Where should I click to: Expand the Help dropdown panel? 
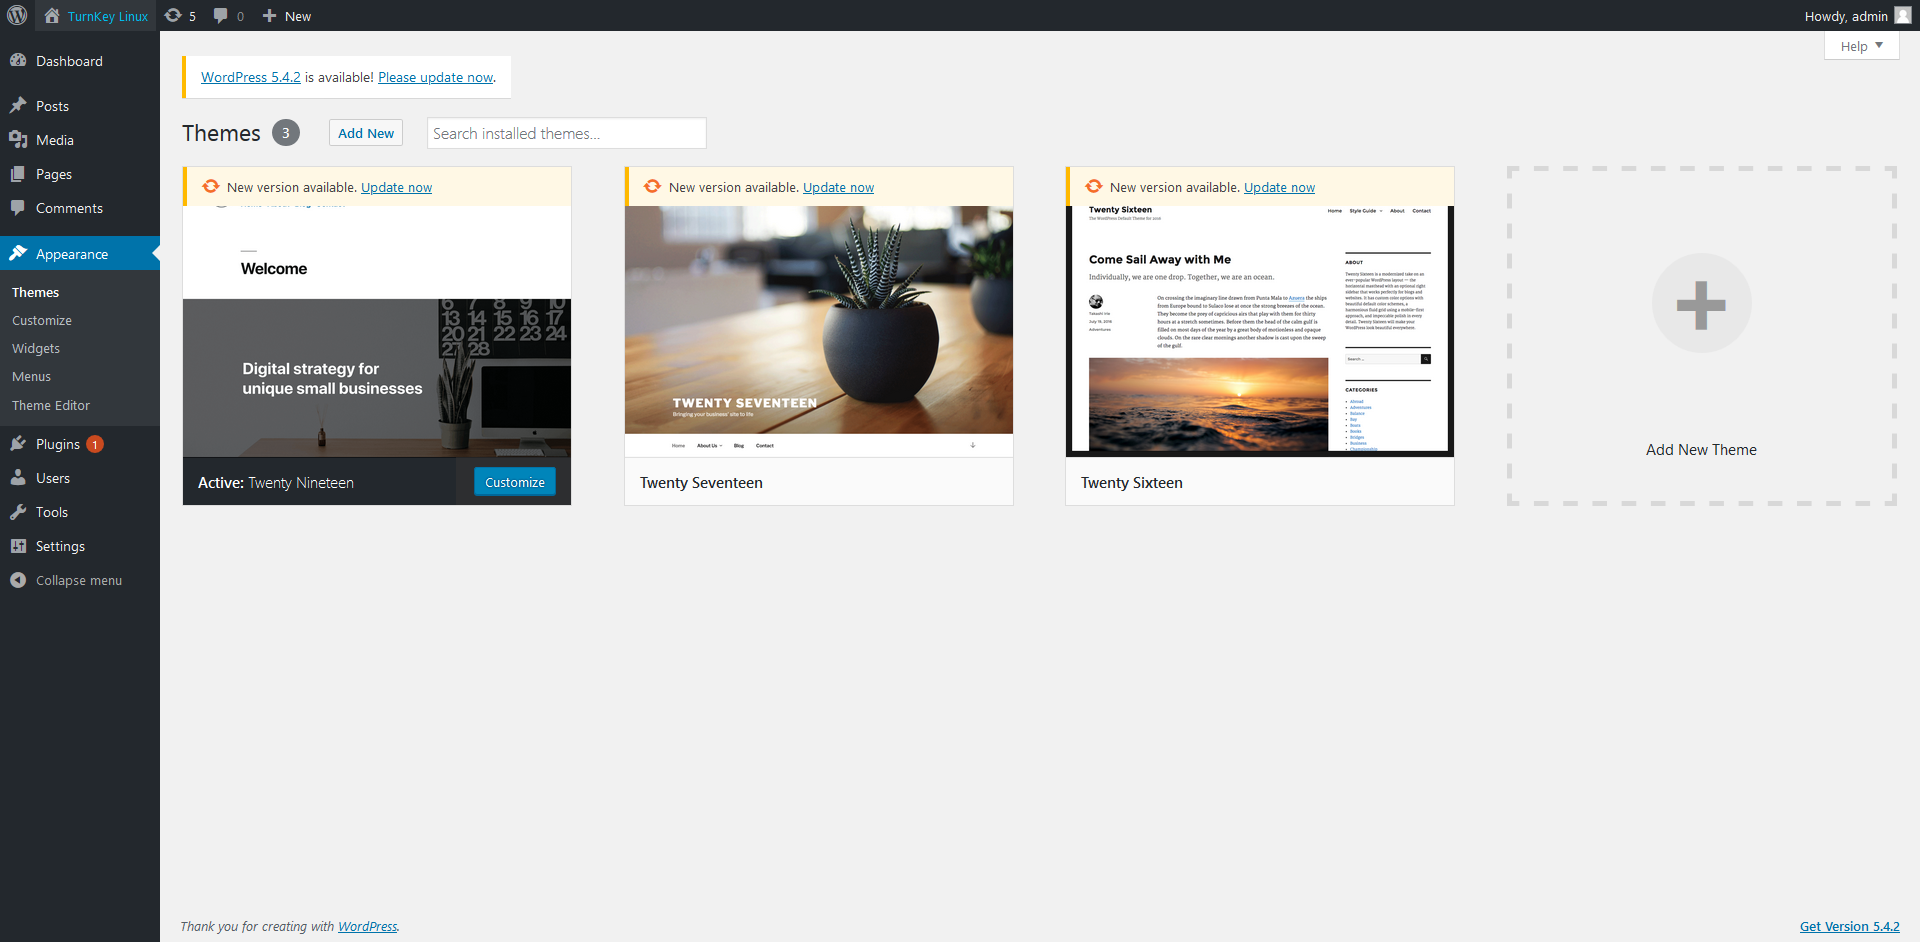pyautogui.click(x=1861, y=46)
